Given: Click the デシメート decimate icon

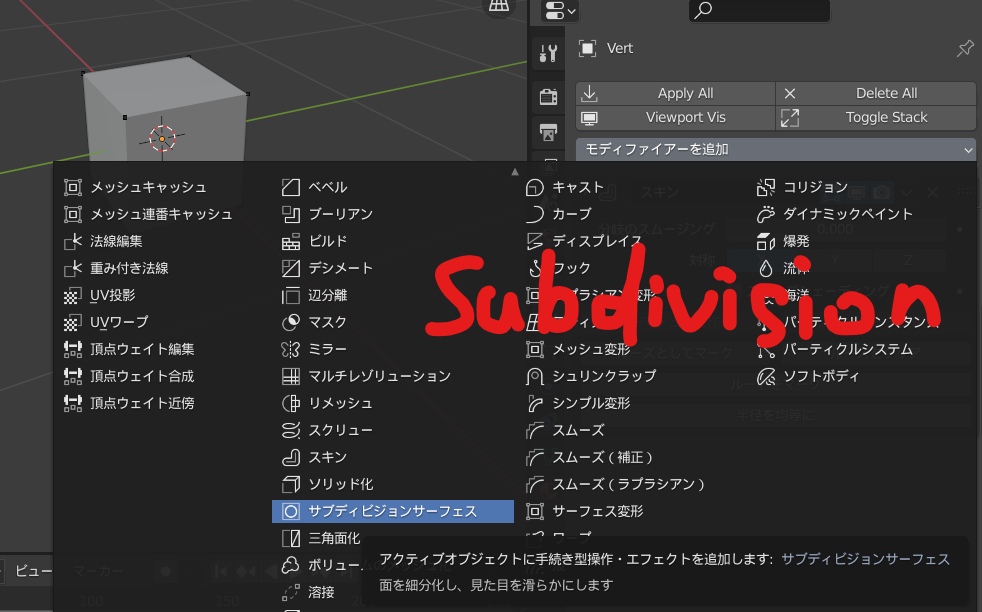Looking at the screenshot, I should 291,268.
